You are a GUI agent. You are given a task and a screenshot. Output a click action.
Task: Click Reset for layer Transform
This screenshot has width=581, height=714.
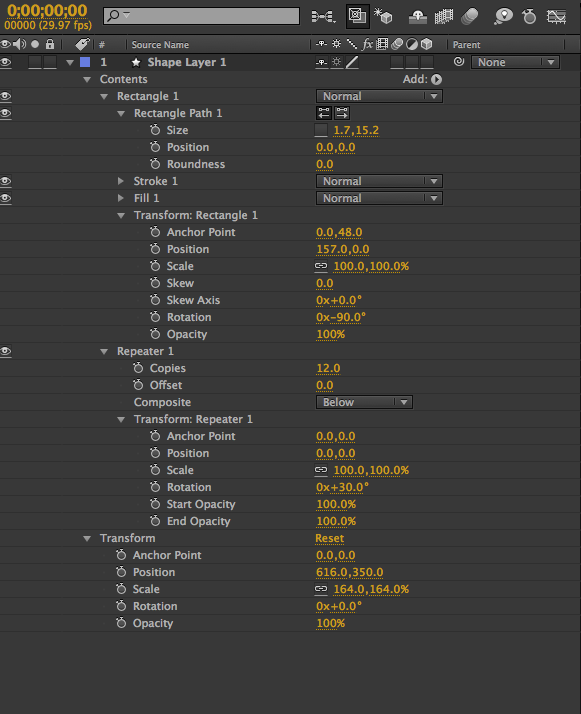pyautogui.click(x=330, y=538)
